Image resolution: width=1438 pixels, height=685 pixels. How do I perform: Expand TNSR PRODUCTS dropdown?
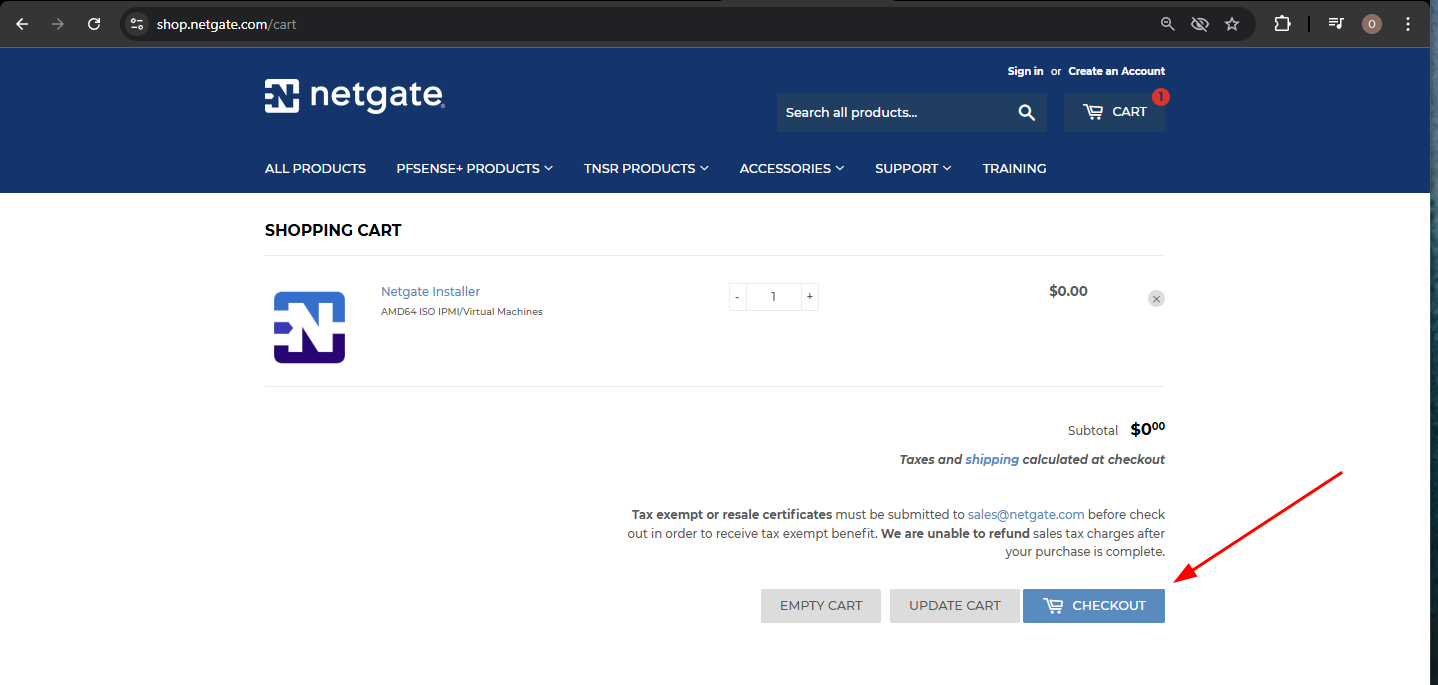click(x=646, y=168)
